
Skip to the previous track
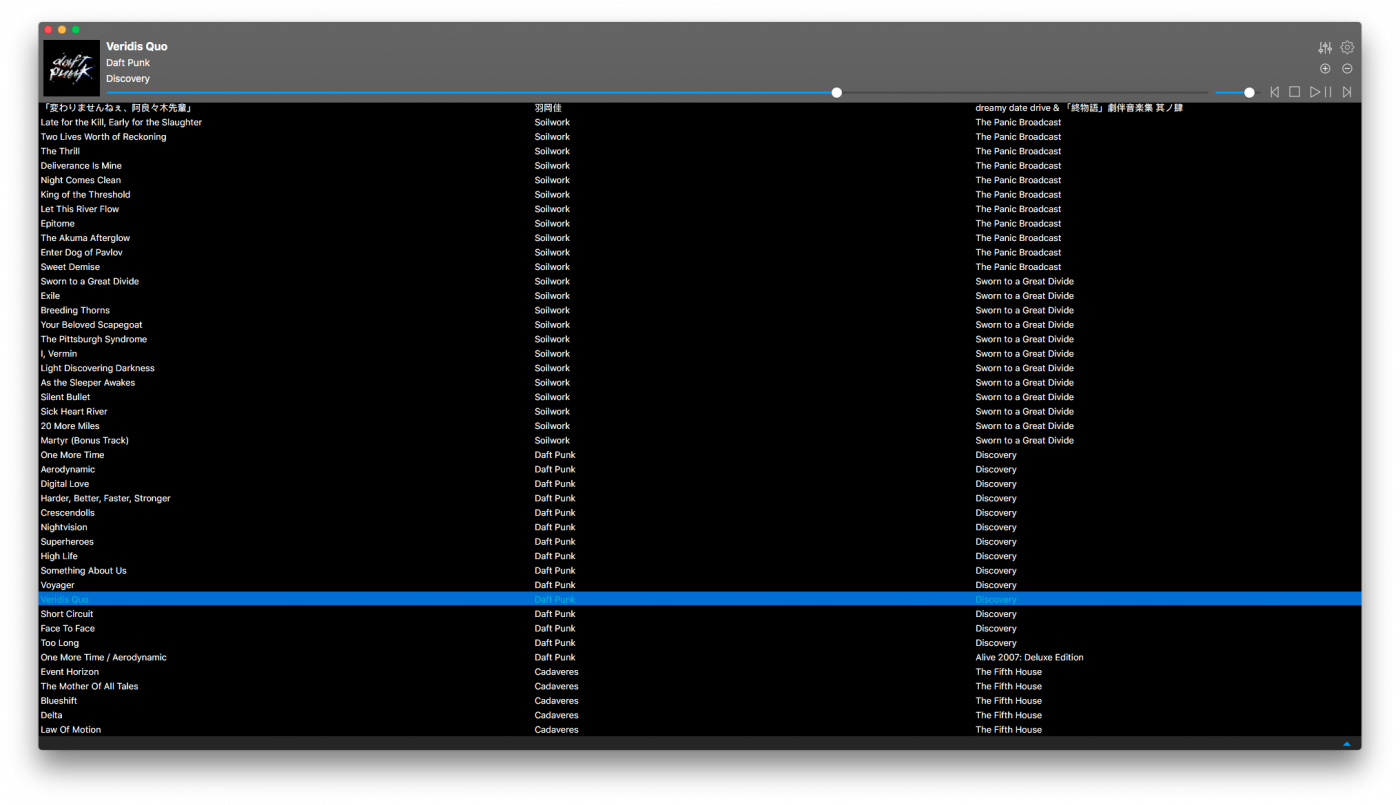point(1275,92)
